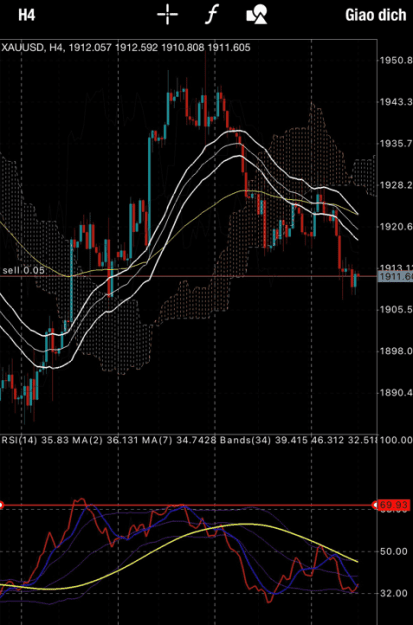Select the yellow curve in RSI window
The width and height of the screenshot is (413, 625).
[x=239, y=525]
